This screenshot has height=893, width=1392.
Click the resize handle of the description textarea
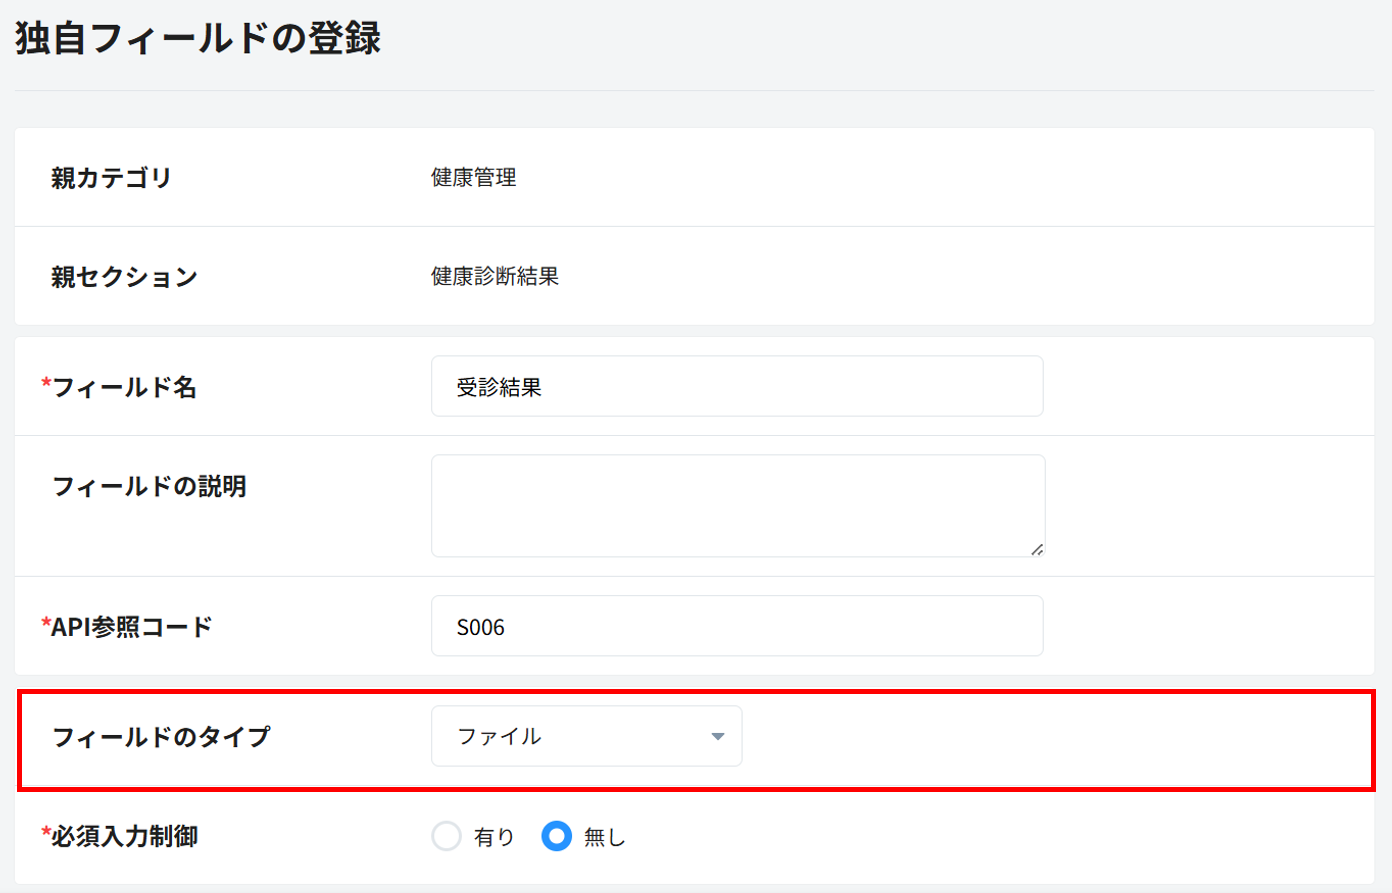1037,549
